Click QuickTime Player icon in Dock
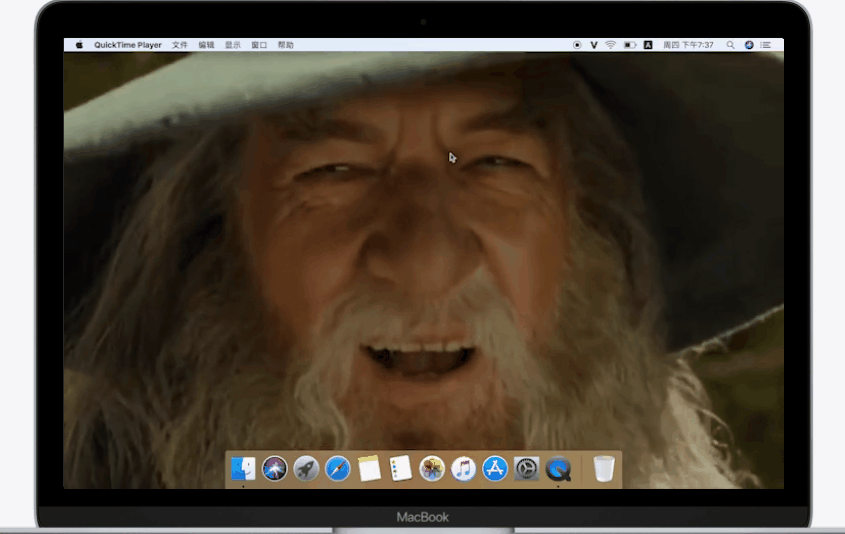This screenshot has width=845, height=534. pyautogui.click(x=559, y=468)
